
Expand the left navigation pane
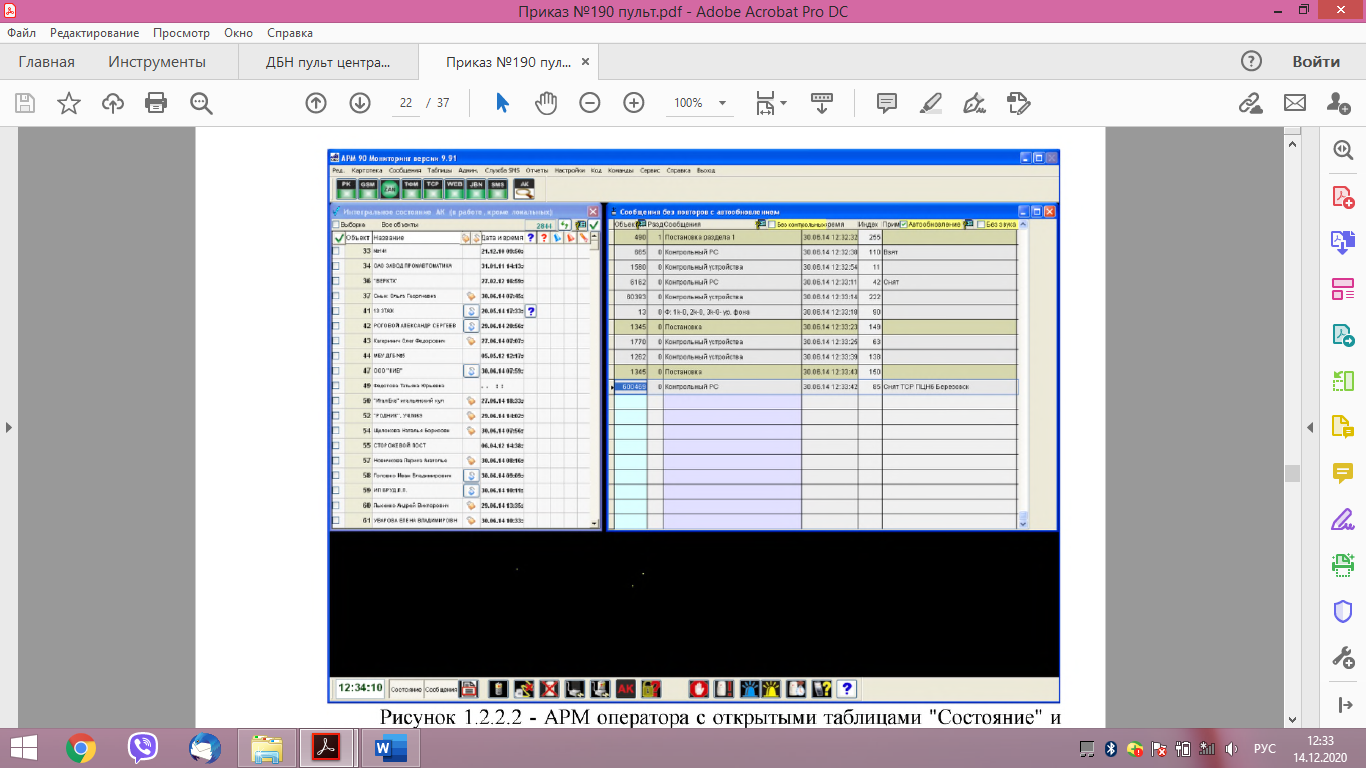click(x=9, y=427)
